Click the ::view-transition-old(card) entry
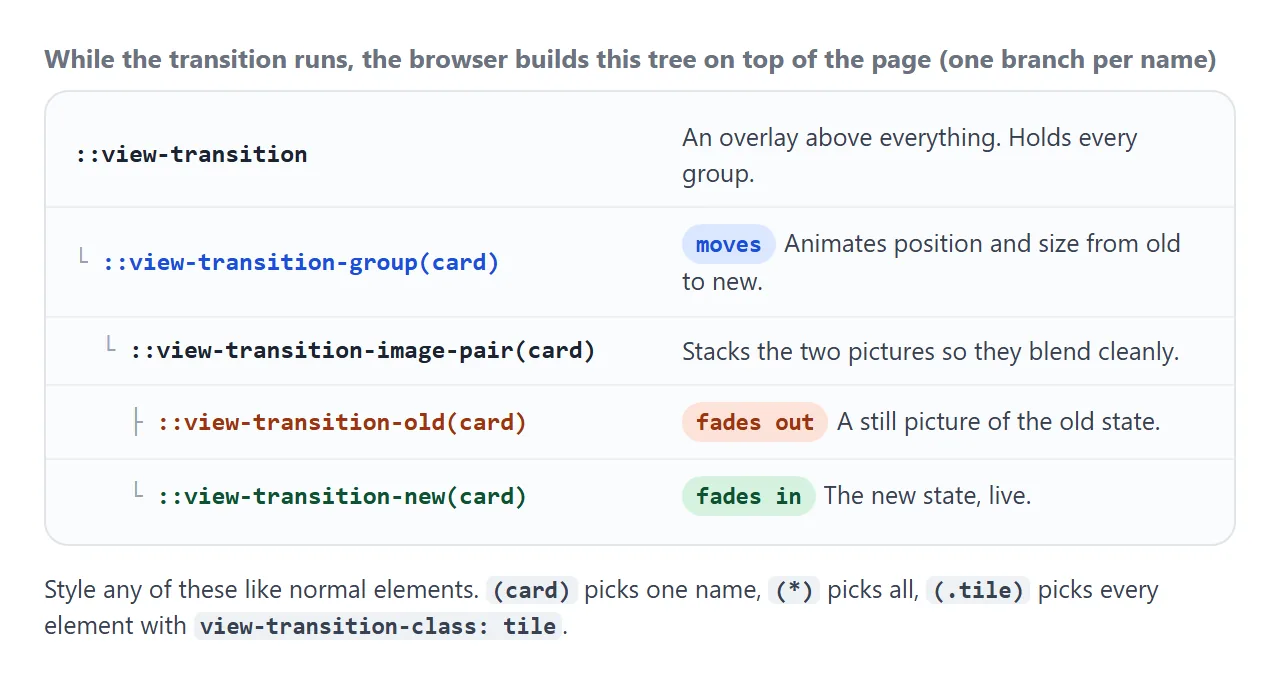 pyautogui.click(x=342, y=422)
